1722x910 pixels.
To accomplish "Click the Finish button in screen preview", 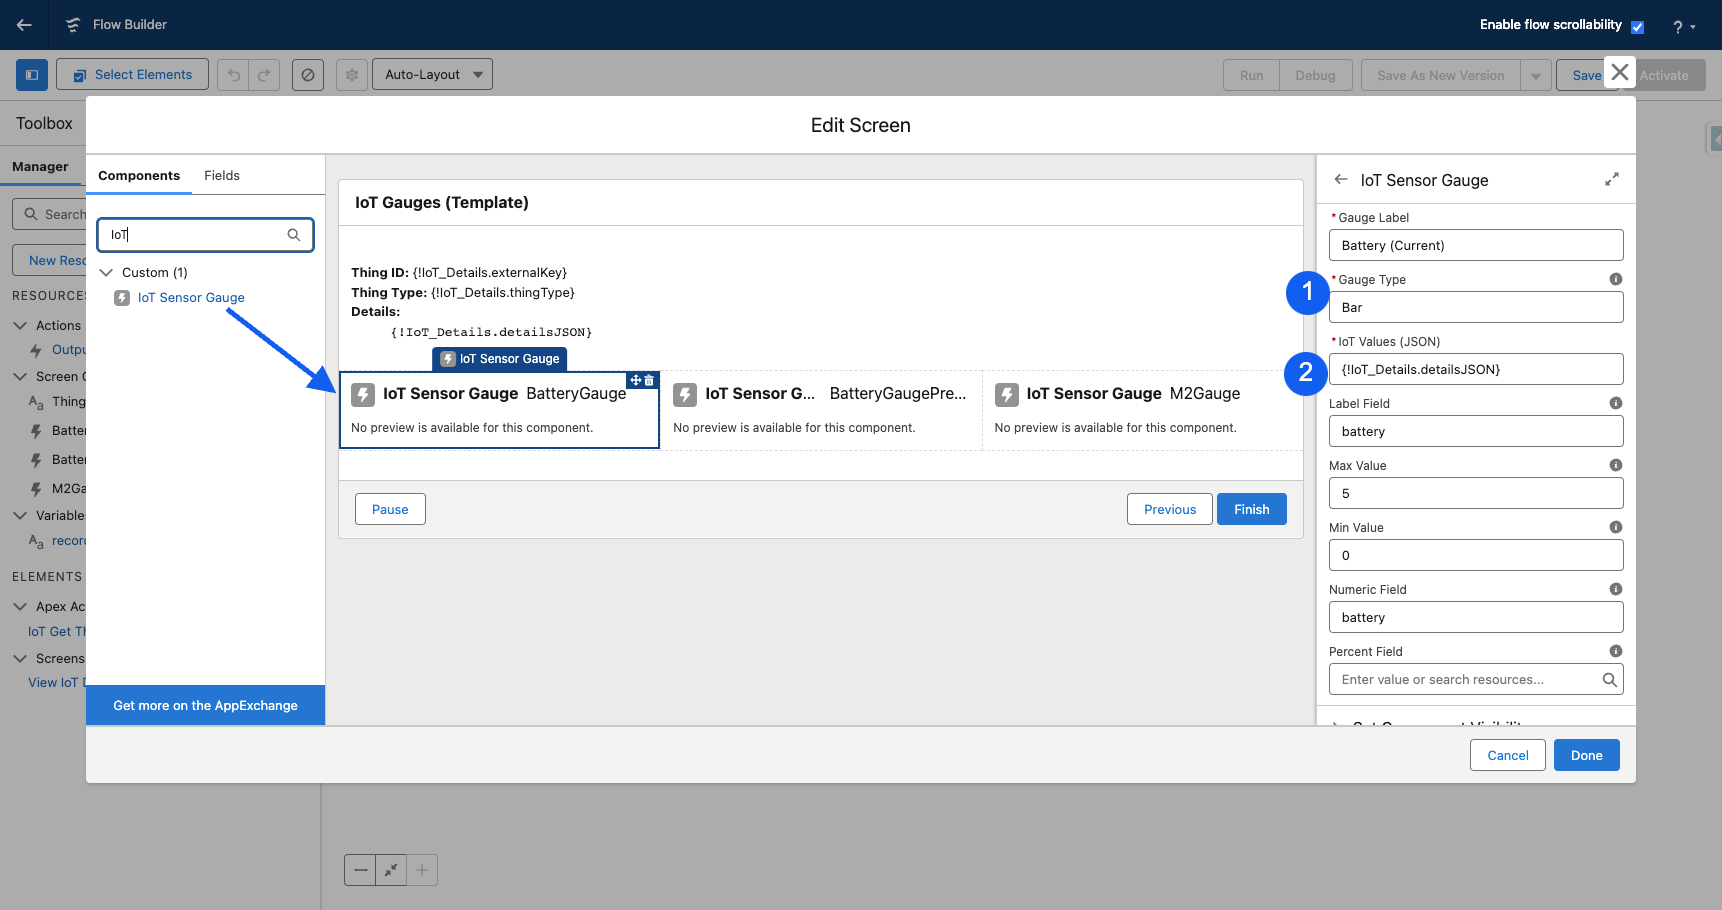I will 1252,509.
